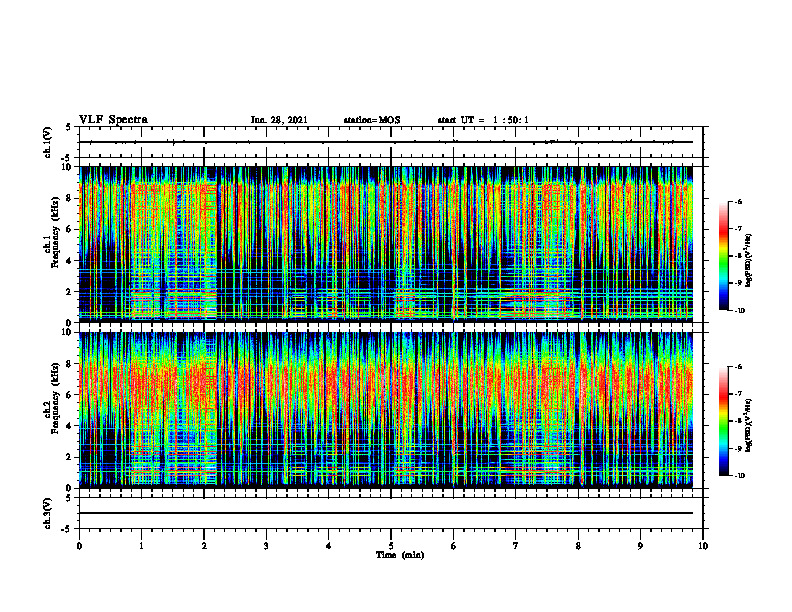Viewport: 792px width, 612px height.
Task: Click the "9" tick on the Time axis
Action: pos(640,546)
